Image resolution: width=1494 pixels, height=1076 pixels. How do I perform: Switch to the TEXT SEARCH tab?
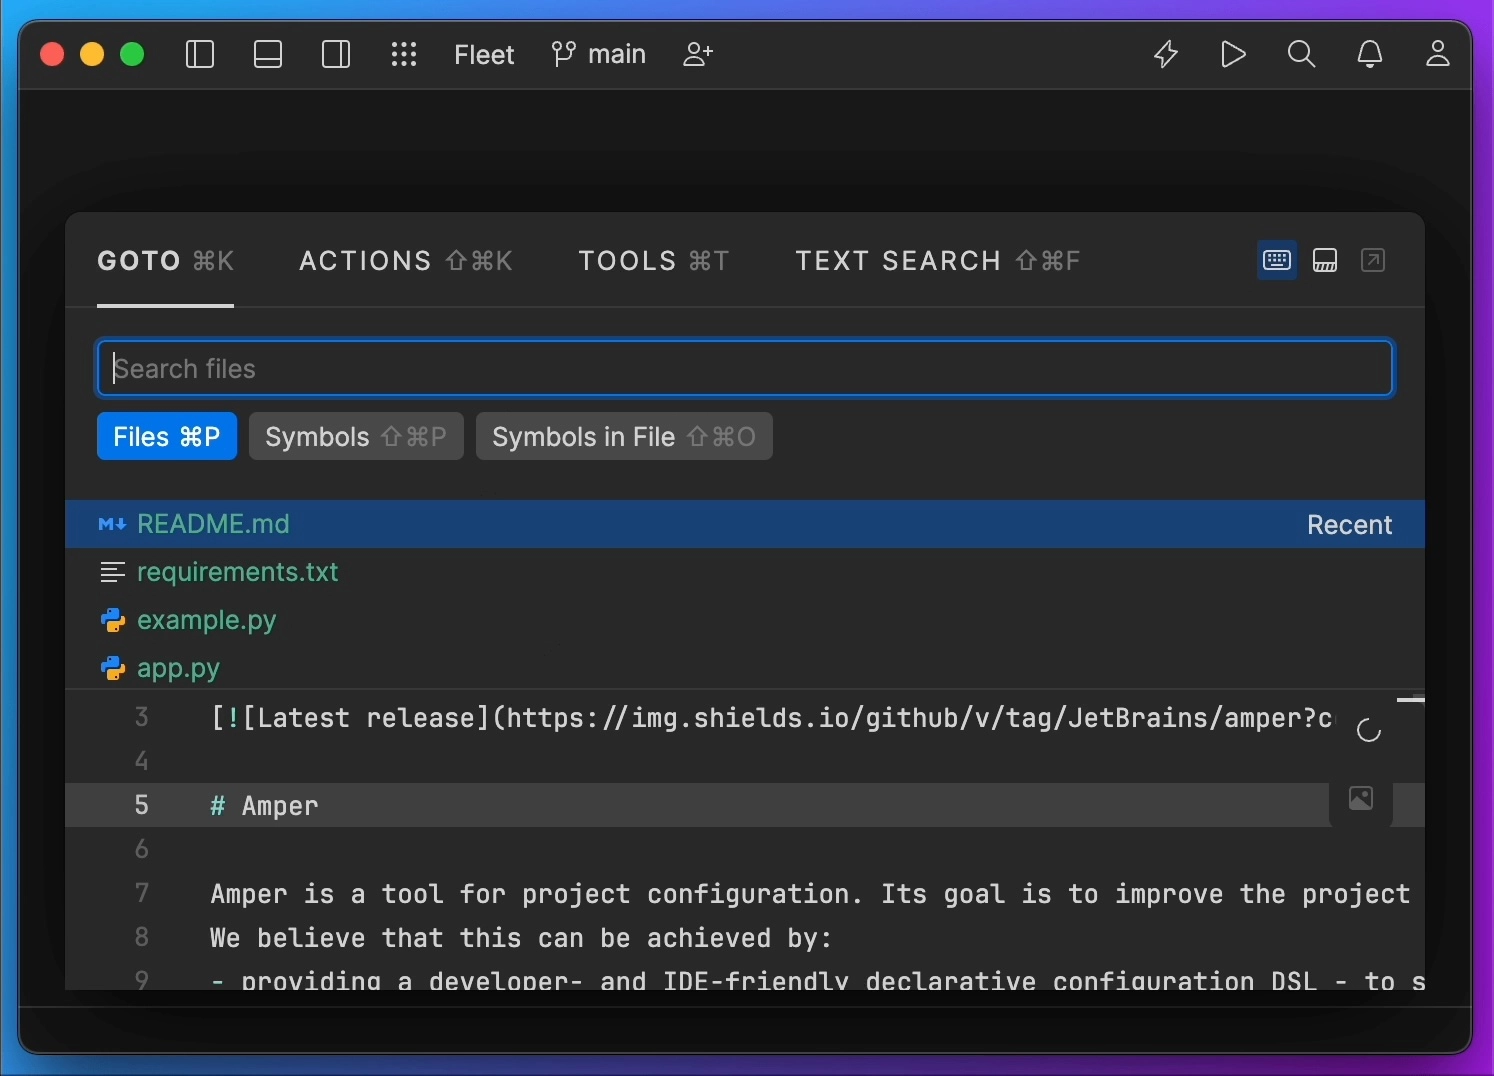[938, 261]
